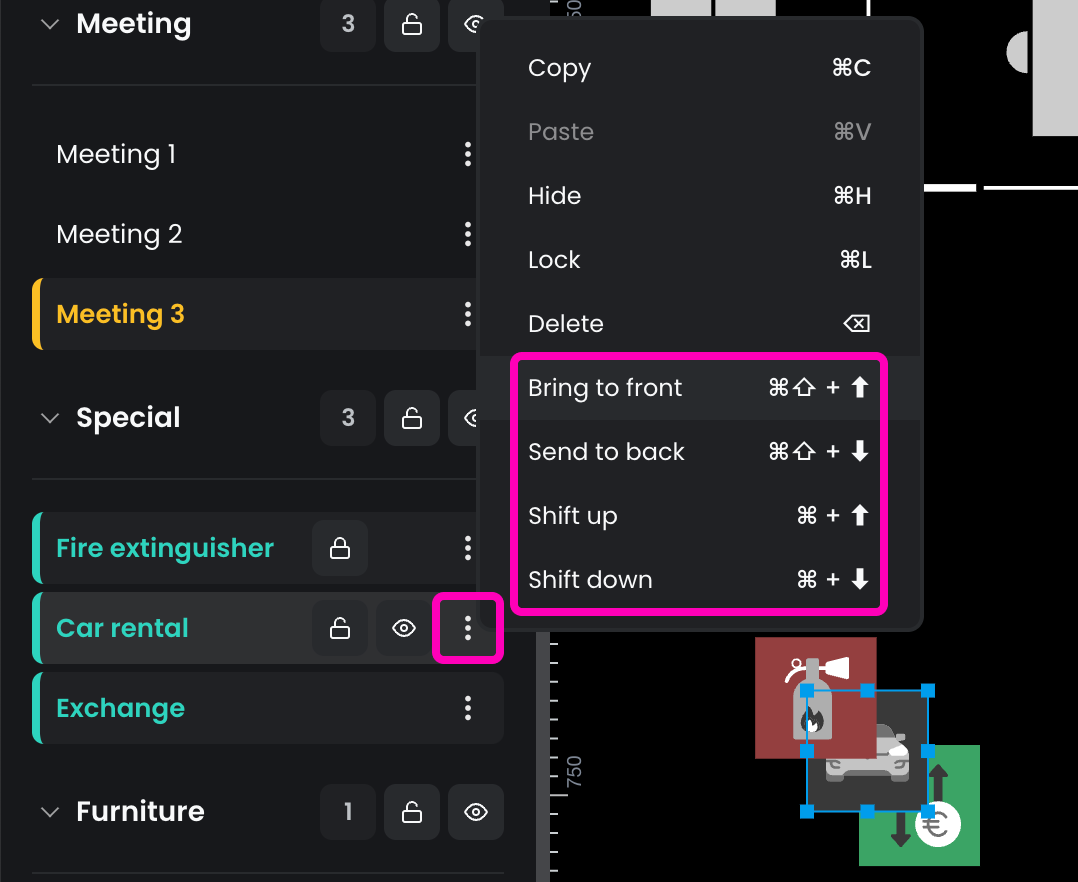Viewport: 1078px width, 882px height.
Task: Hide the Car rental layer with eye icon
Action: pos(404,628)
